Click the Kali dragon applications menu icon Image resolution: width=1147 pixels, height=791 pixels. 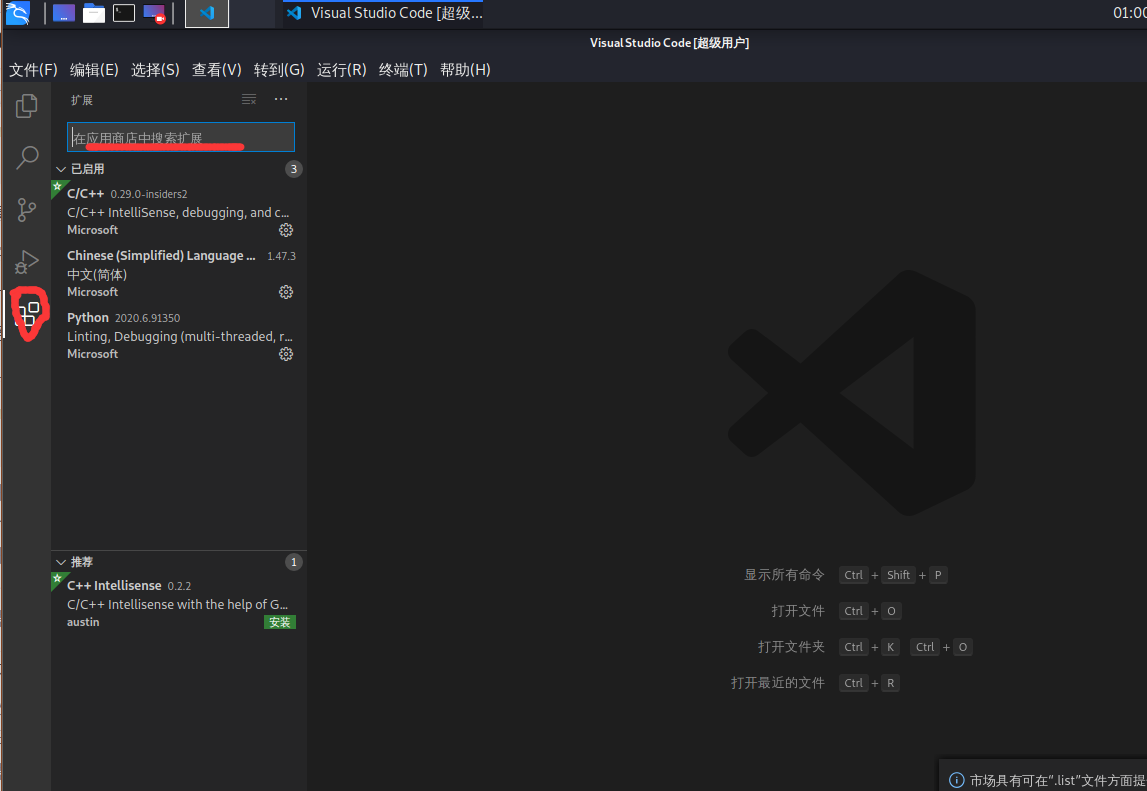[18, 13]
